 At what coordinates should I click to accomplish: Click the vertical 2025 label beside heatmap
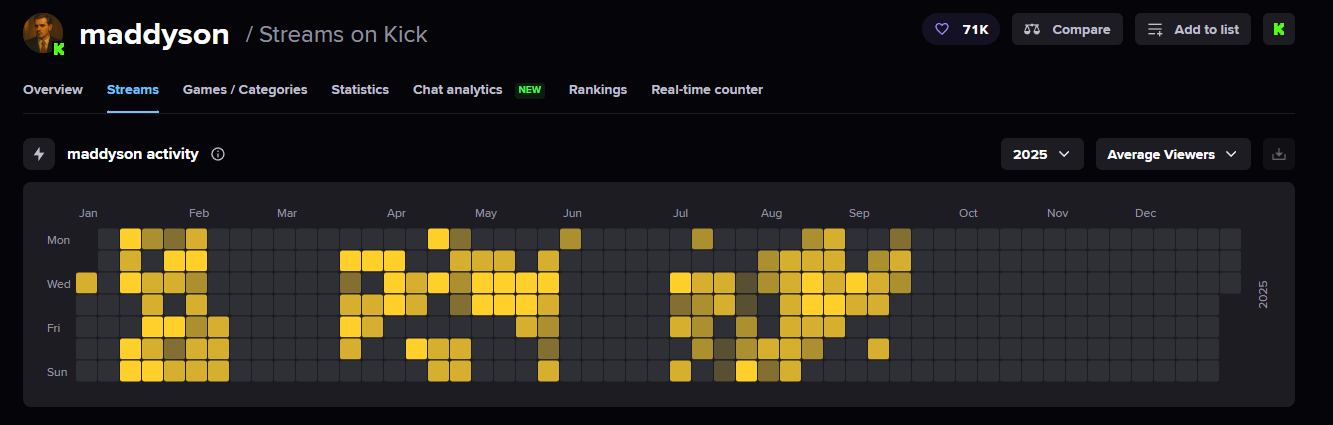click(x=1263, y=294)
